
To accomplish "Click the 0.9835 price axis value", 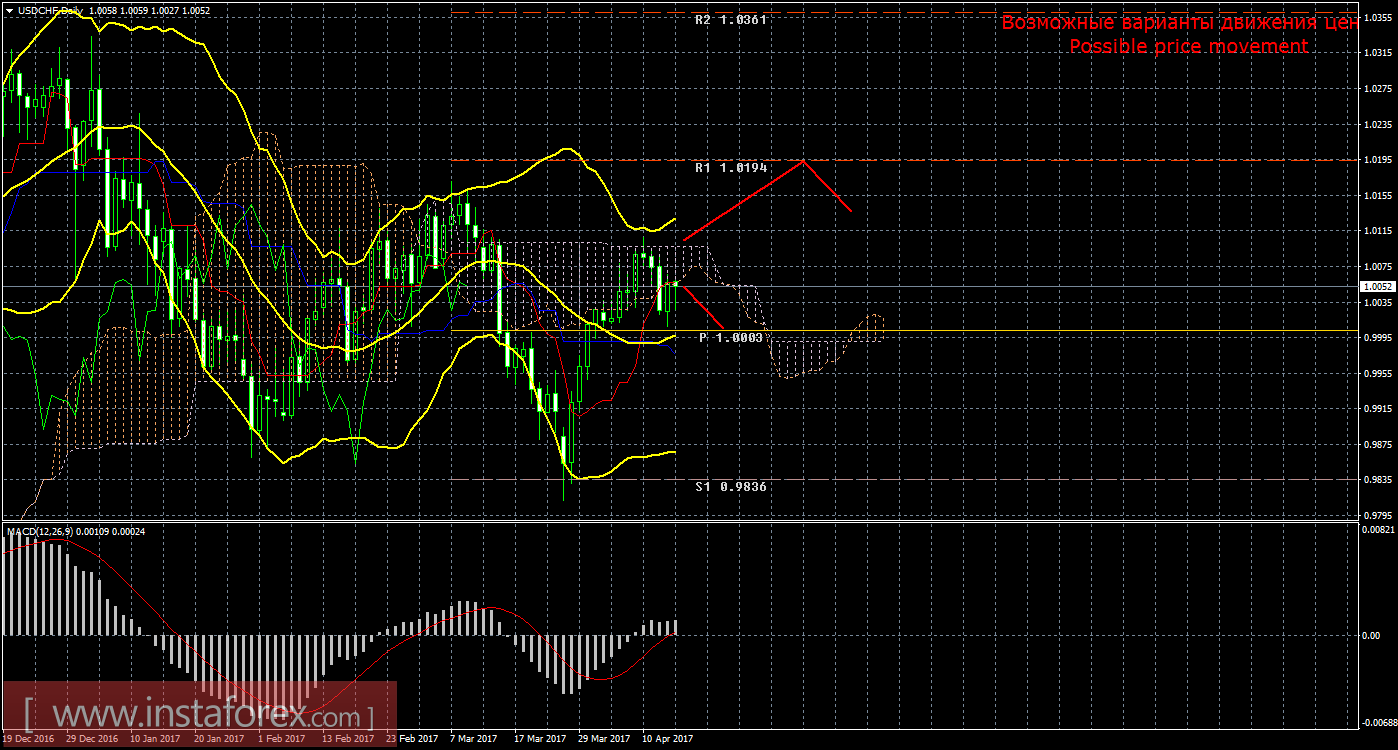I will coord(1378,480).
